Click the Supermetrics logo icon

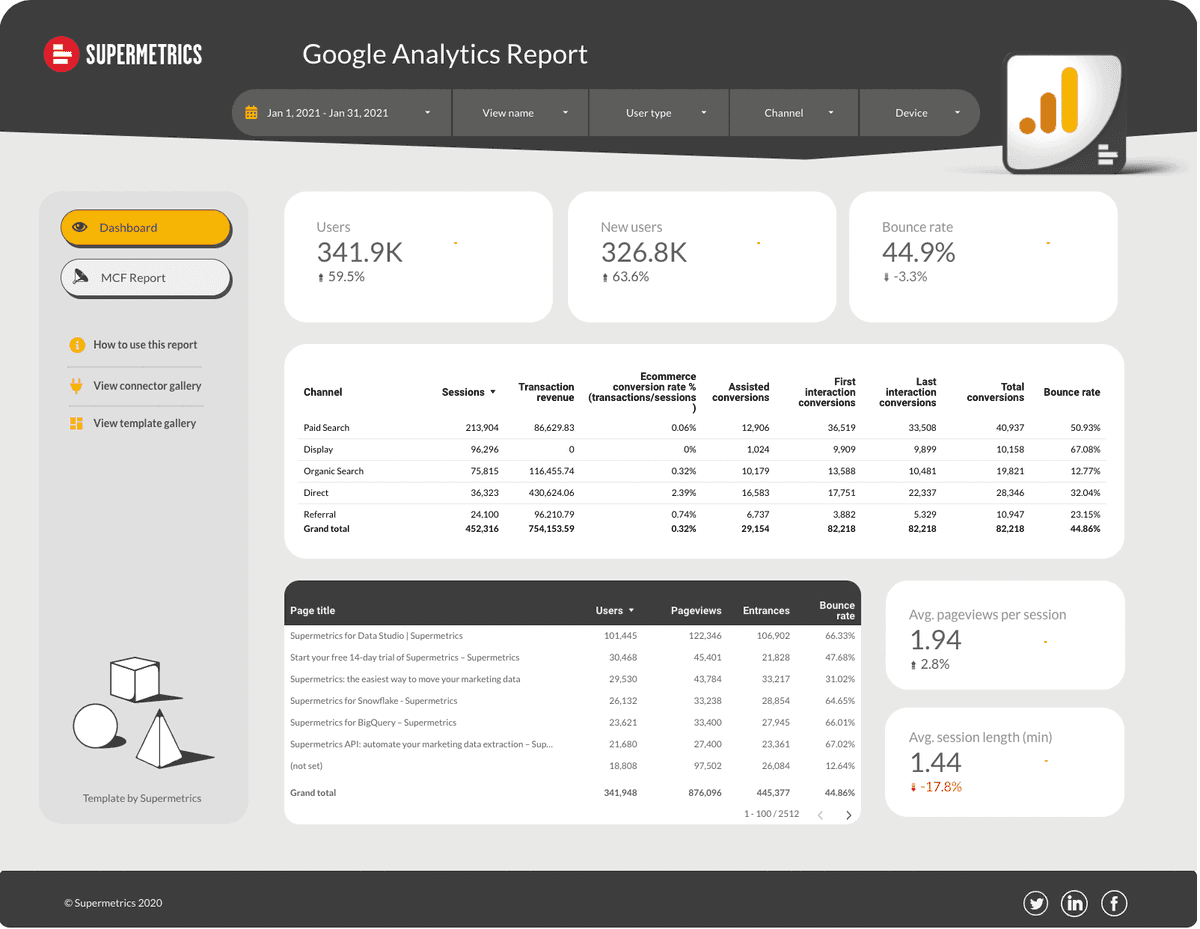tap(61, 54)
